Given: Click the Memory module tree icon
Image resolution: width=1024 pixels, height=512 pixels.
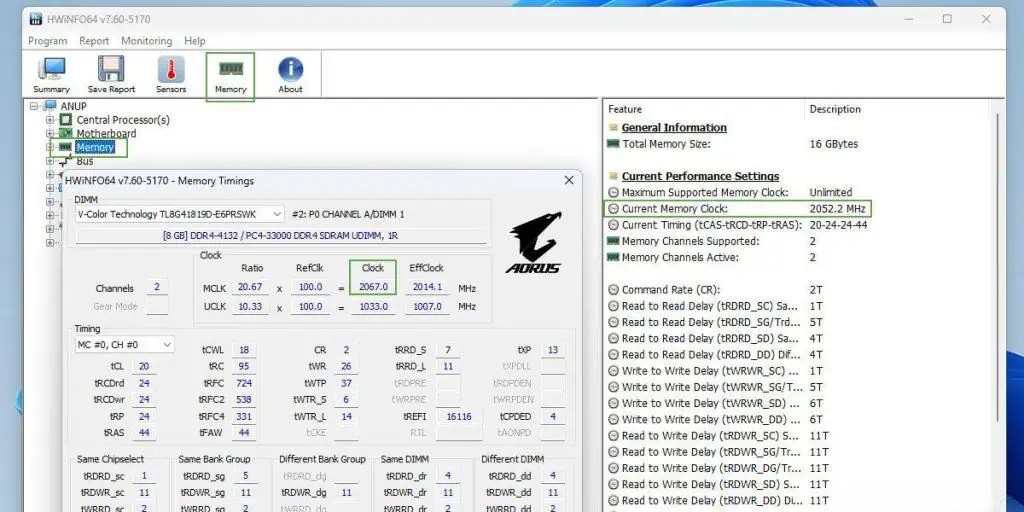Looking at the screenshot, I should (65, 147).
